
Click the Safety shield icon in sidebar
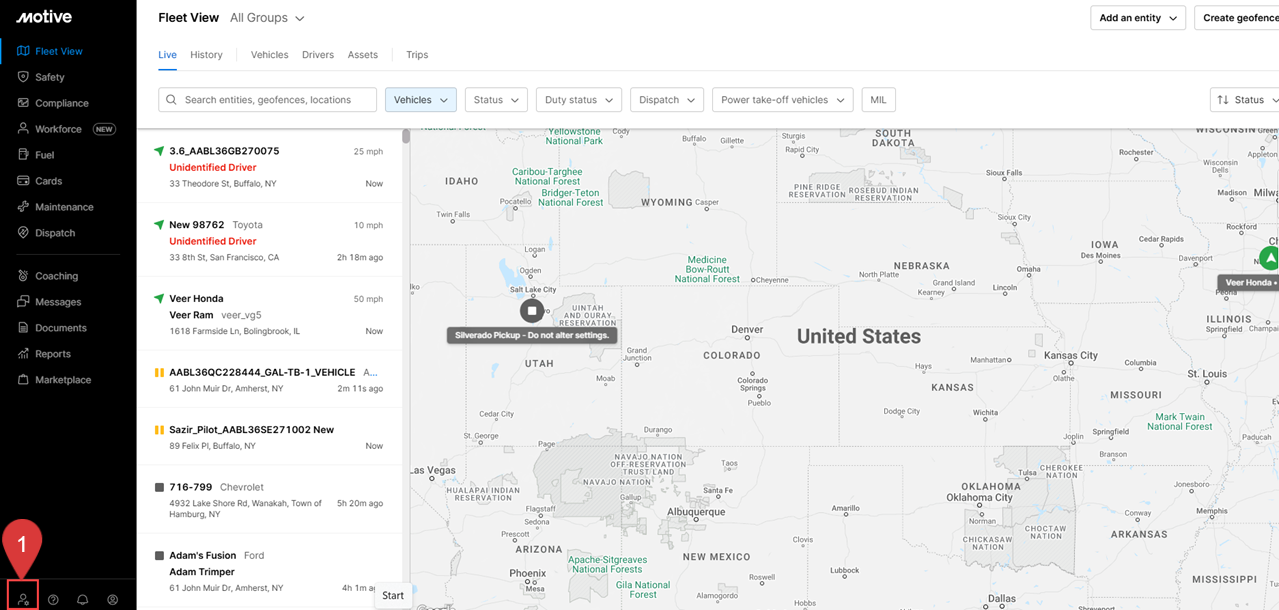24,77
